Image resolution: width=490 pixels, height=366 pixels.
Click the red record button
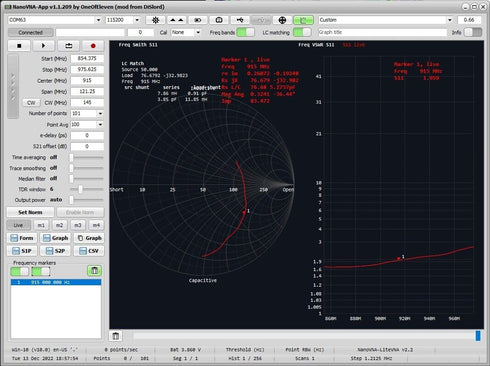tap(93, 46)
